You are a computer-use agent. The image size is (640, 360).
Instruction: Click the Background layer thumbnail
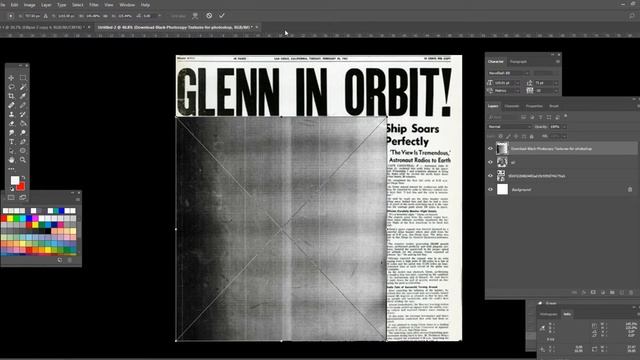point(502,189)
